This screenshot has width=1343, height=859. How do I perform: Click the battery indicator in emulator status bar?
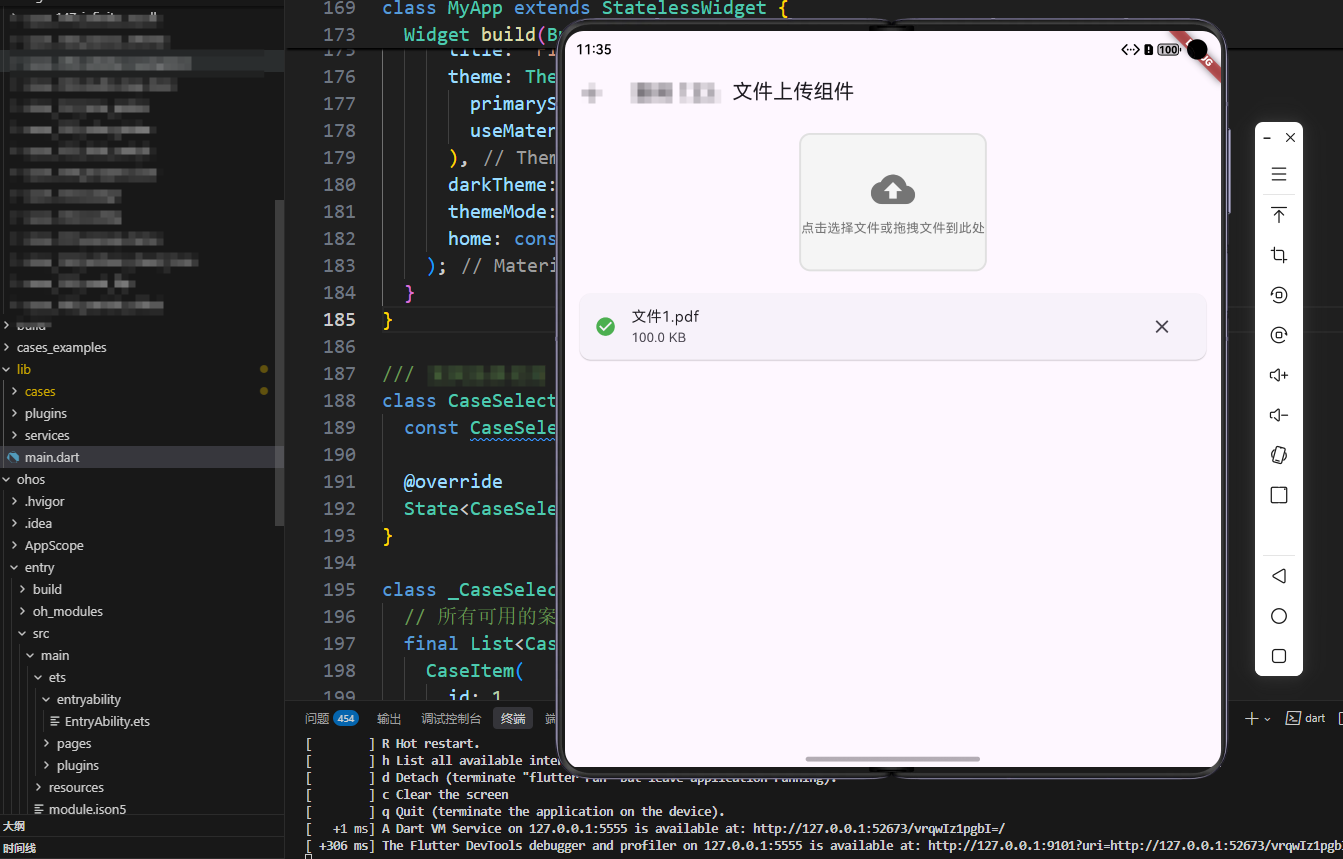click(x=1169, y=49)
